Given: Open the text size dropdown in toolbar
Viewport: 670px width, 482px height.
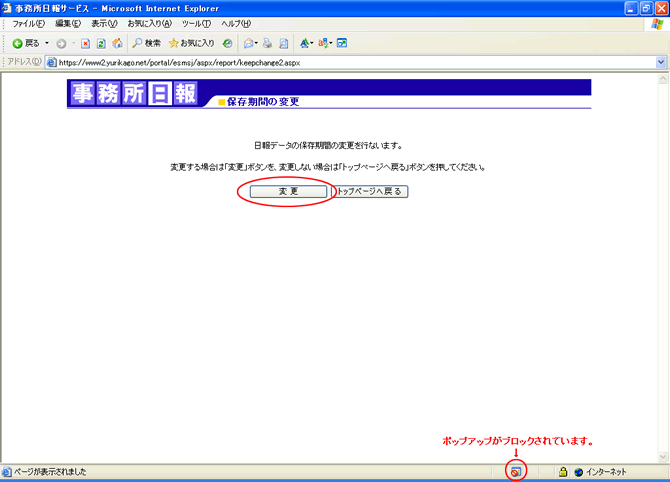Looking at the screenshot, I should coord(305,43).
